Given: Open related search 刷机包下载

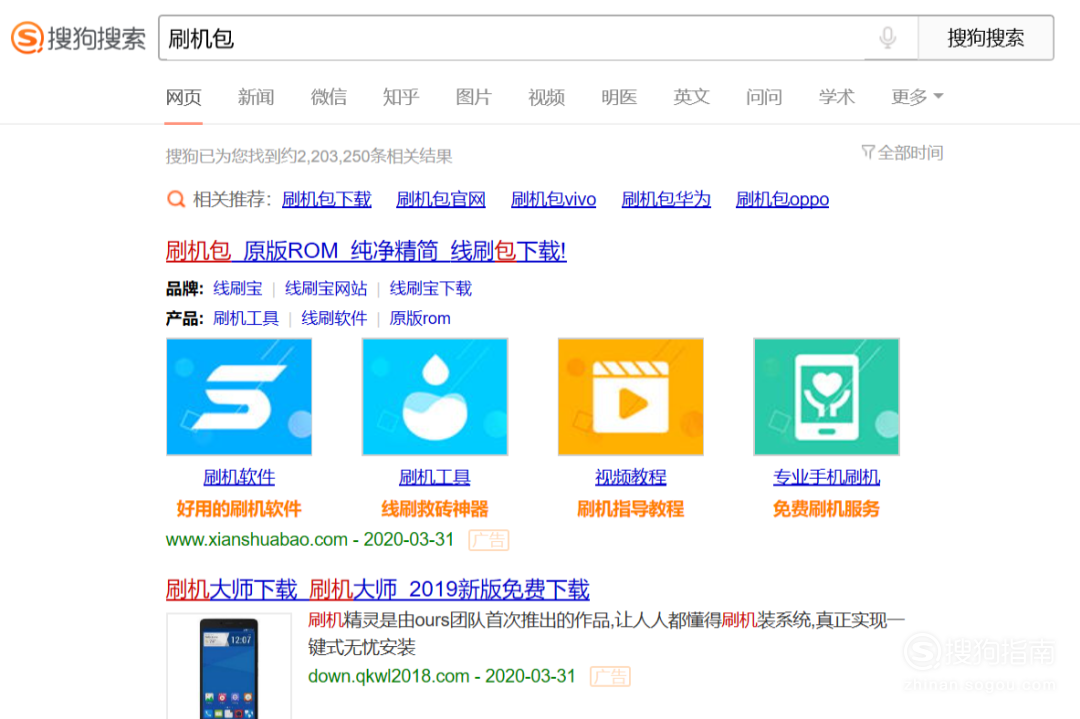Looking at the screenshot, I should point(326,200).
